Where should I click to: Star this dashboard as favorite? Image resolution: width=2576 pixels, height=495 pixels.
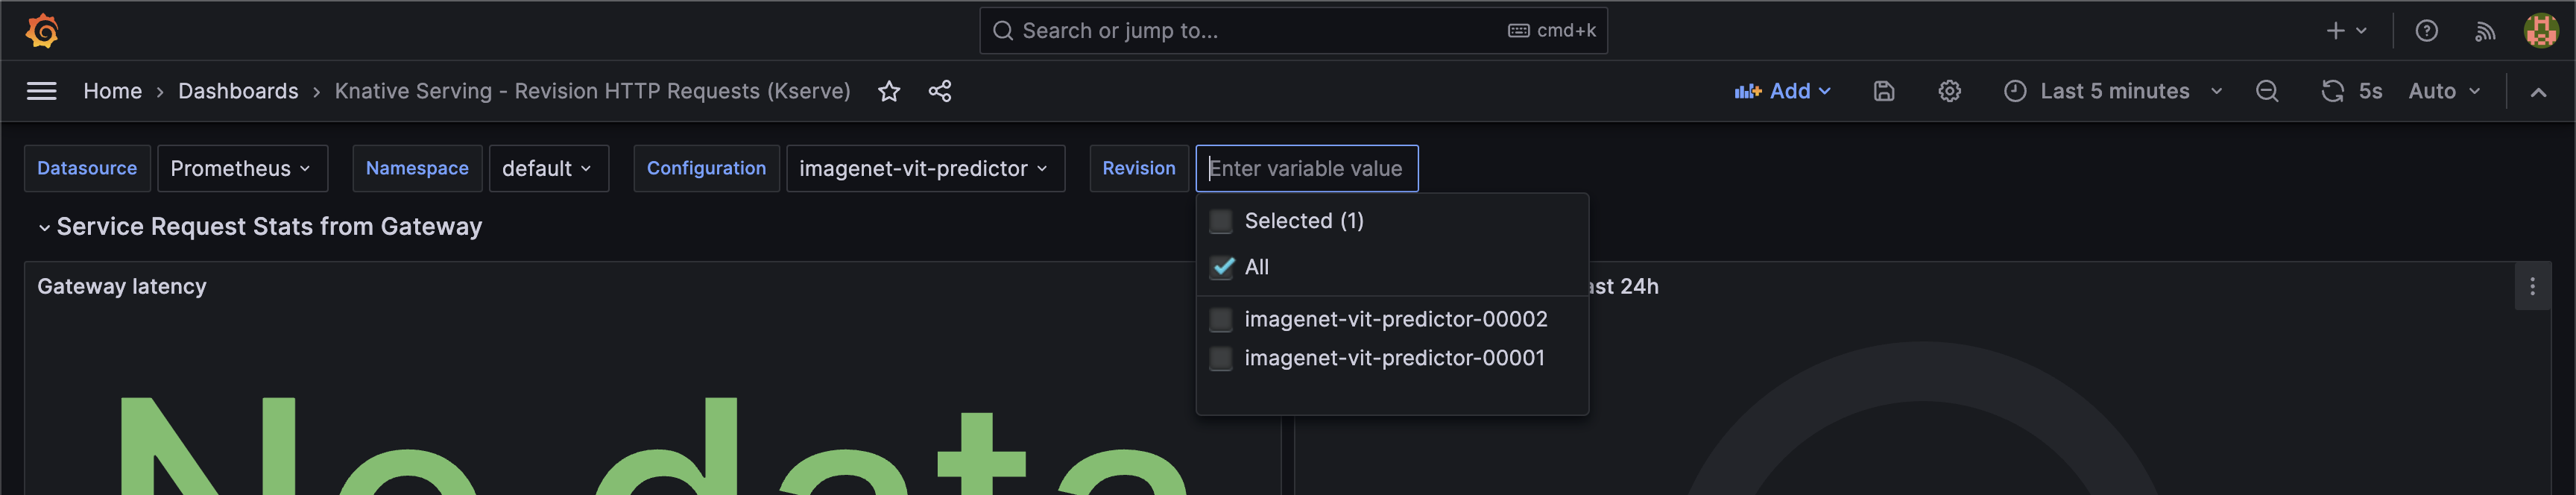(889, 92)
